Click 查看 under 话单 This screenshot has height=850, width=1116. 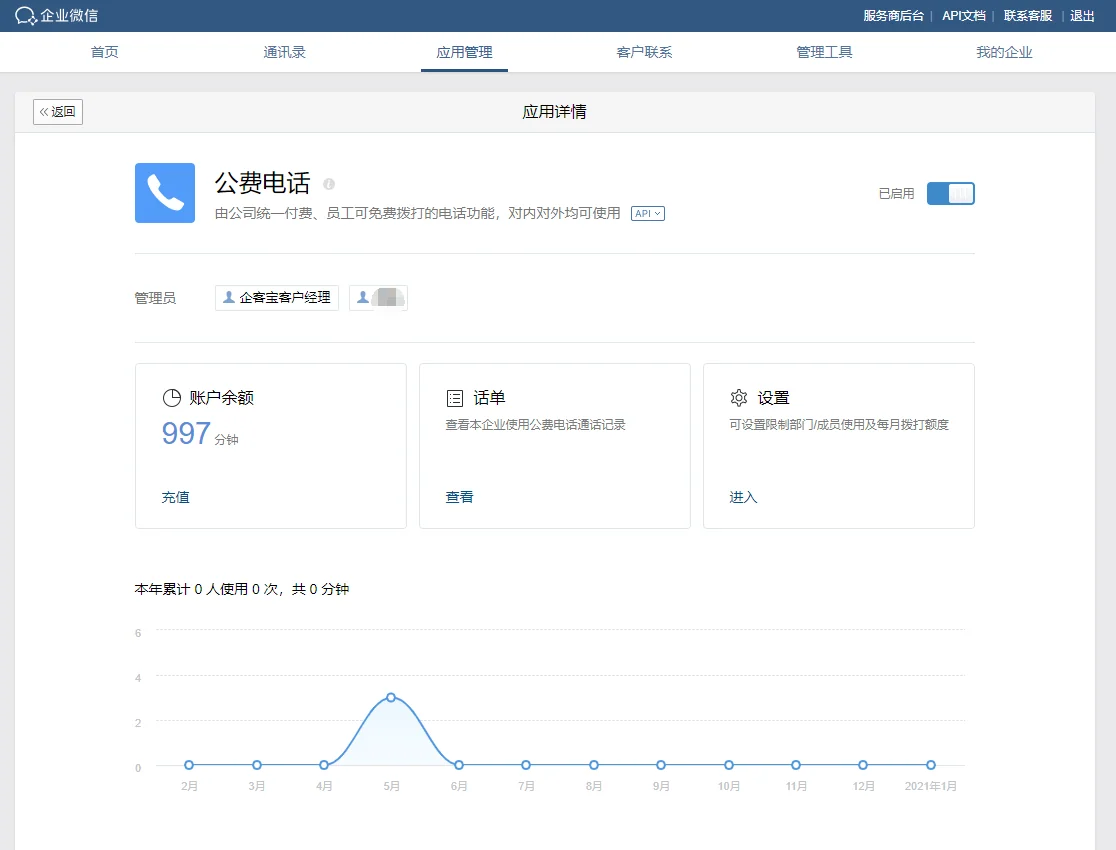459,497
